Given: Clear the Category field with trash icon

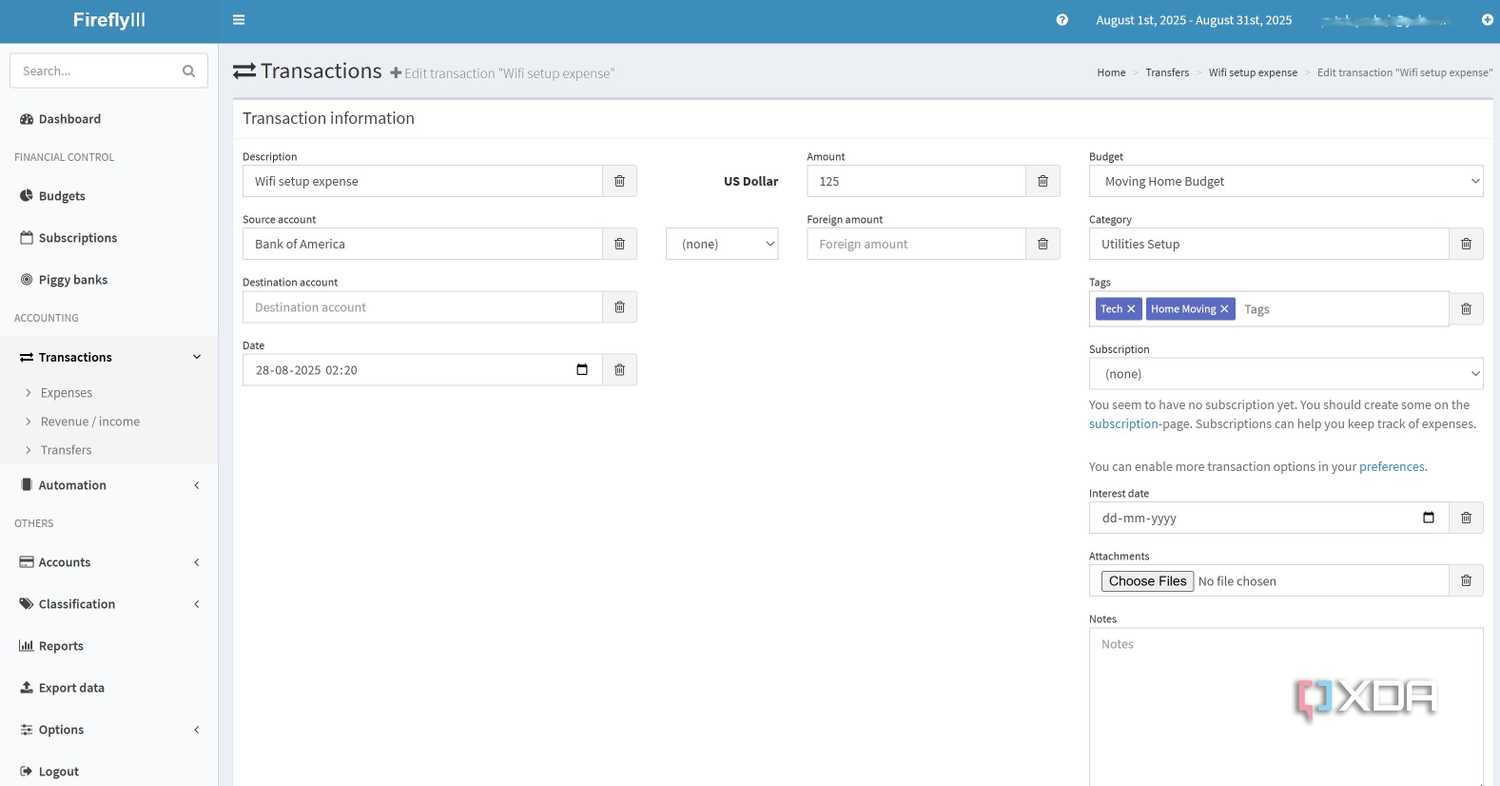Looking at the screenshot, I should pyautogui.click(x=1466, y=244).
